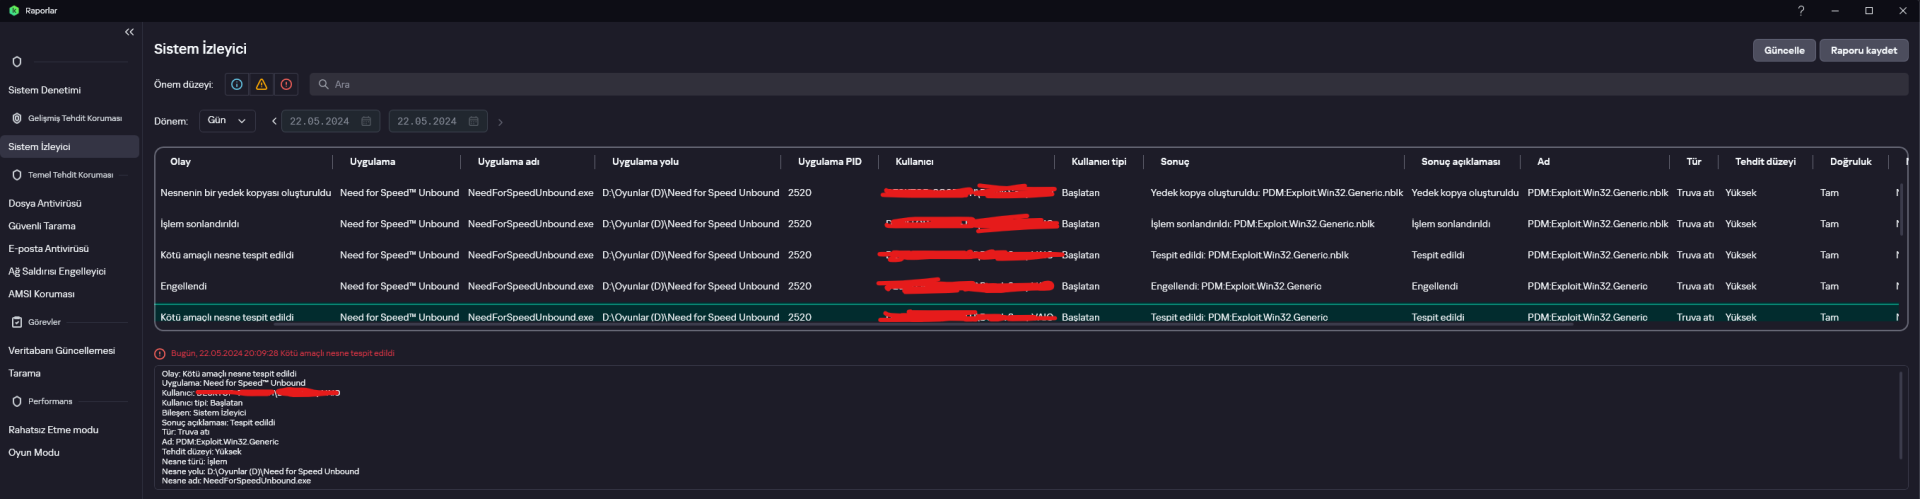Image resolution: width=1920 pixels, height=499 pixels.
Task: Open Sistem Denetimi in the sidebar
Action: (x=45, y=90)
